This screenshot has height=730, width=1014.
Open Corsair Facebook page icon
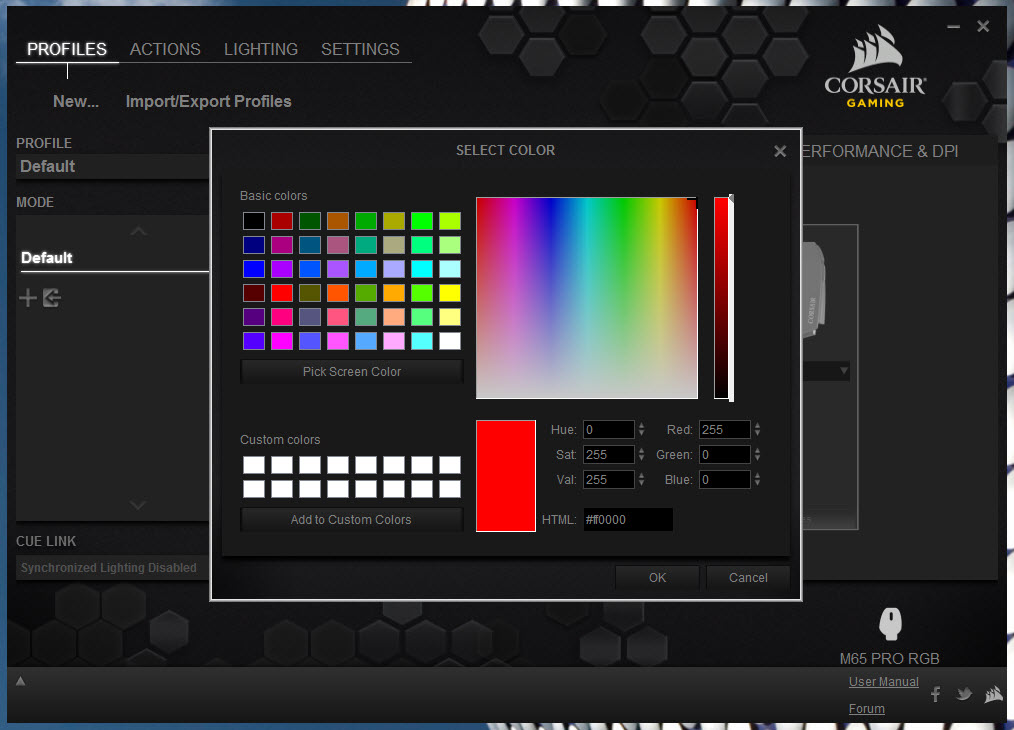pos(935,694)
